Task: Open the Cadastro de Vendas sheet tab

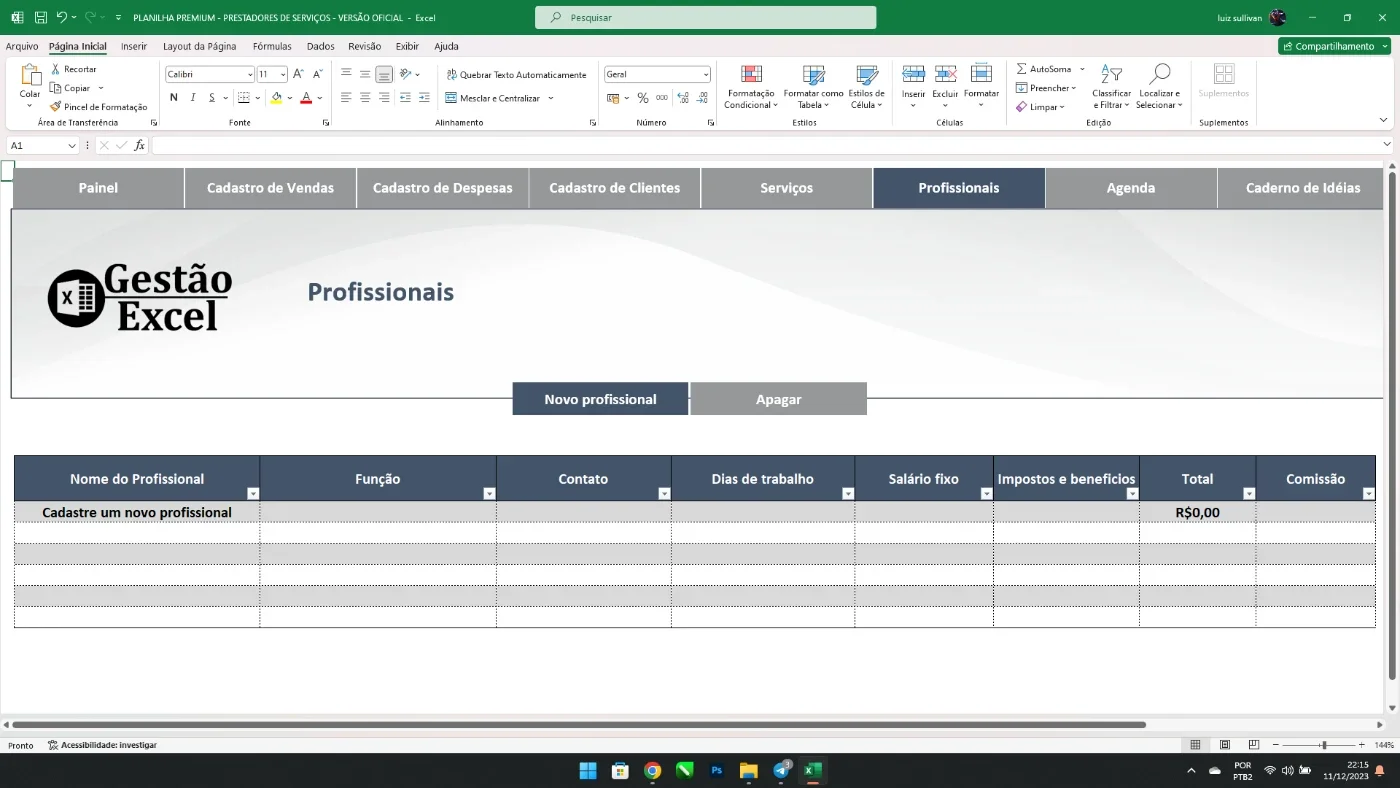Action: pyautogui.click(x=270, y=188)
